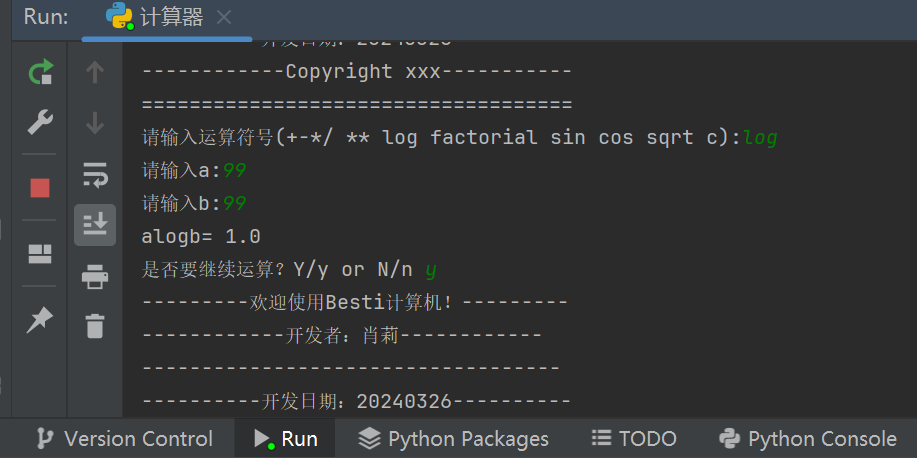
Task: Open the Python Packages panel
Action: [453, 439]
